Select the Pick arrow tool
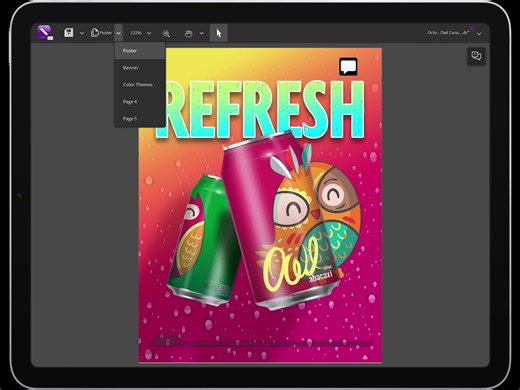 pos(219,33)
